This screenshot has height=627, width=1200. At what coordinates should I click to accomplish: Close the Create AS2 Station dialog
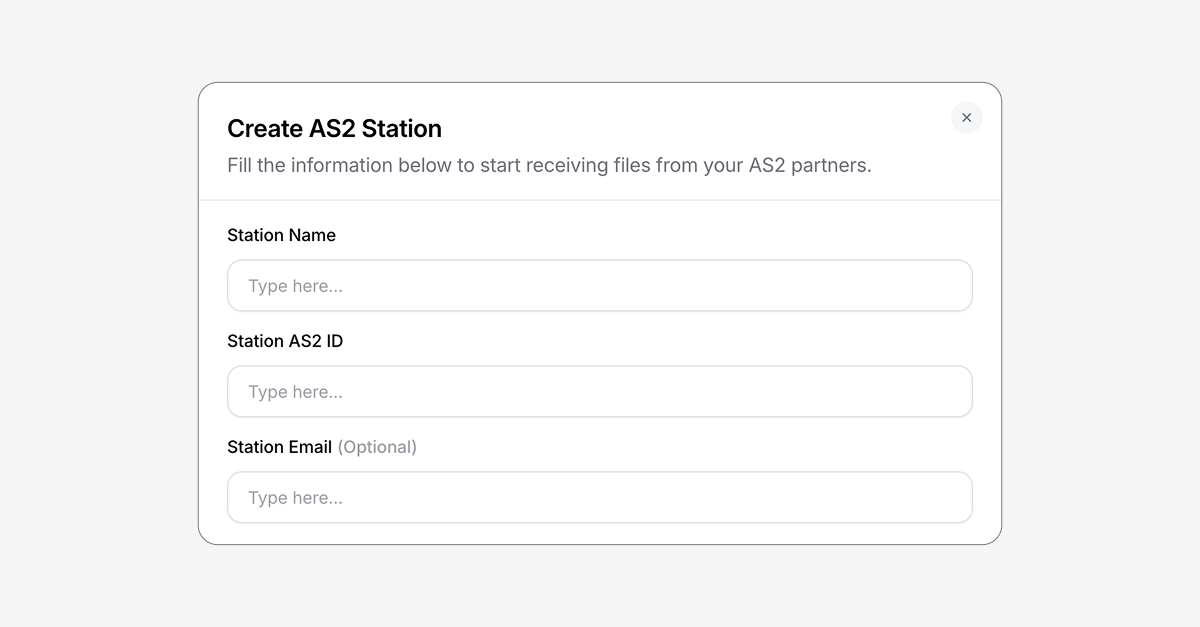[x=966, y=118]
